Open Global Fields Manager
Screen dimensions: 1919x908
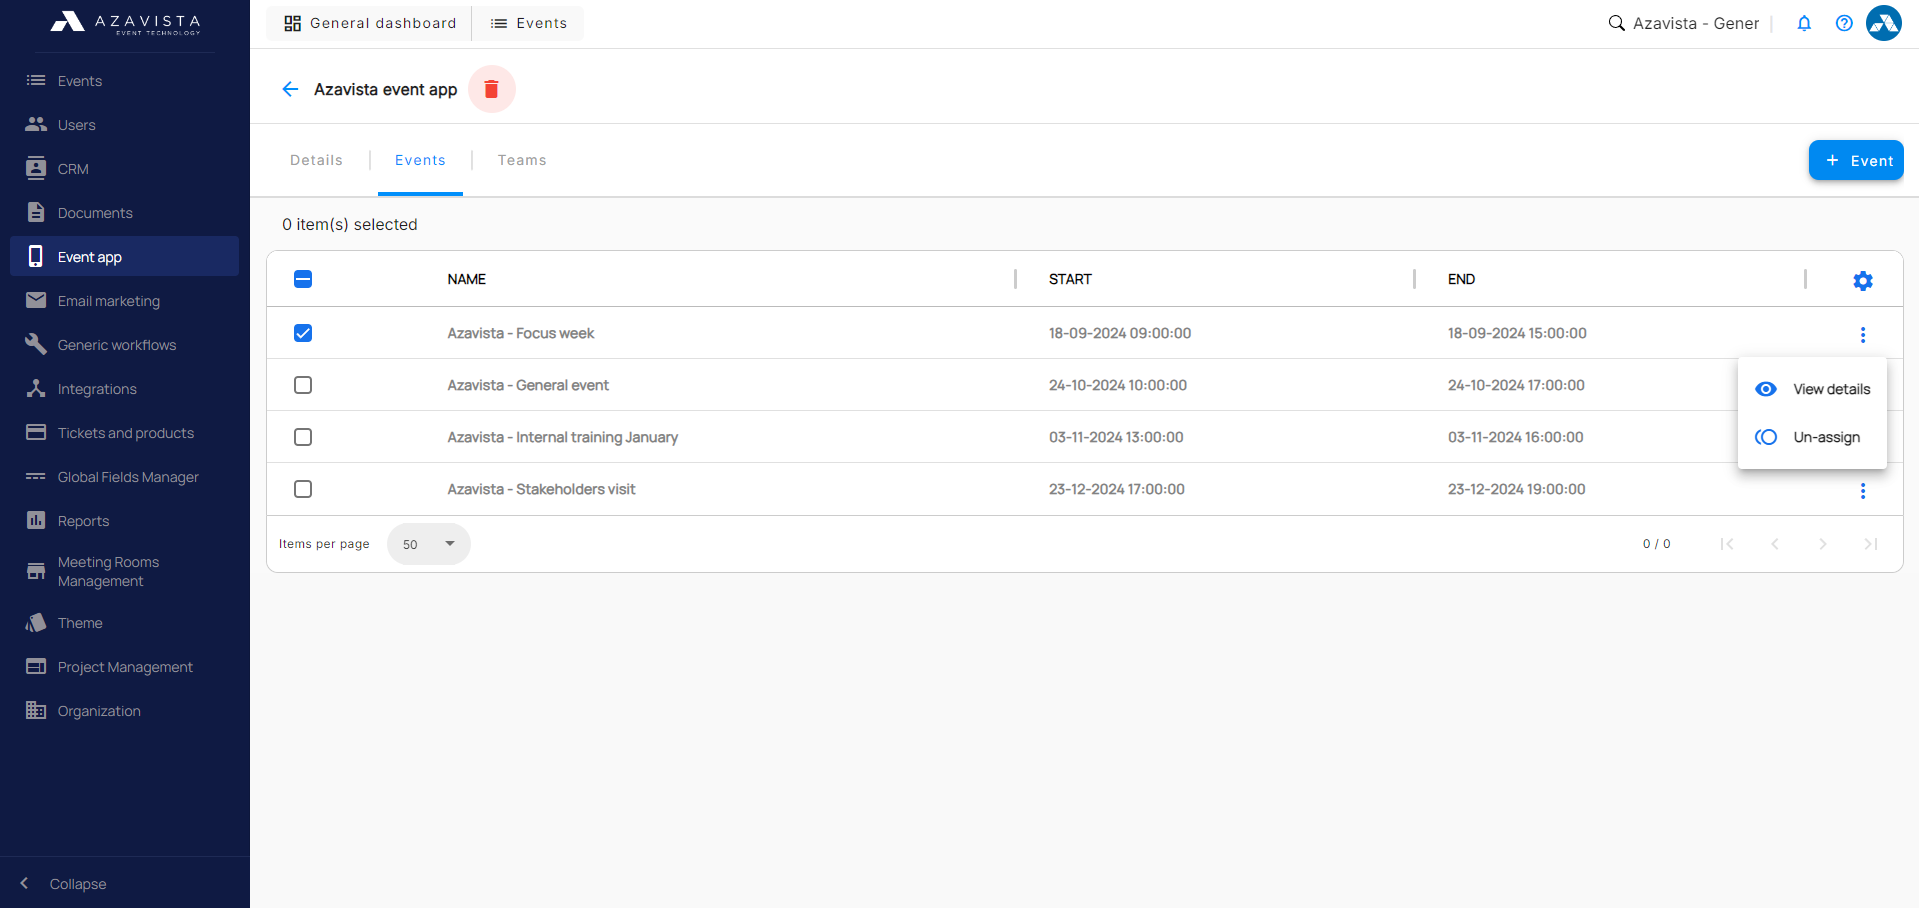click(125, 477)
